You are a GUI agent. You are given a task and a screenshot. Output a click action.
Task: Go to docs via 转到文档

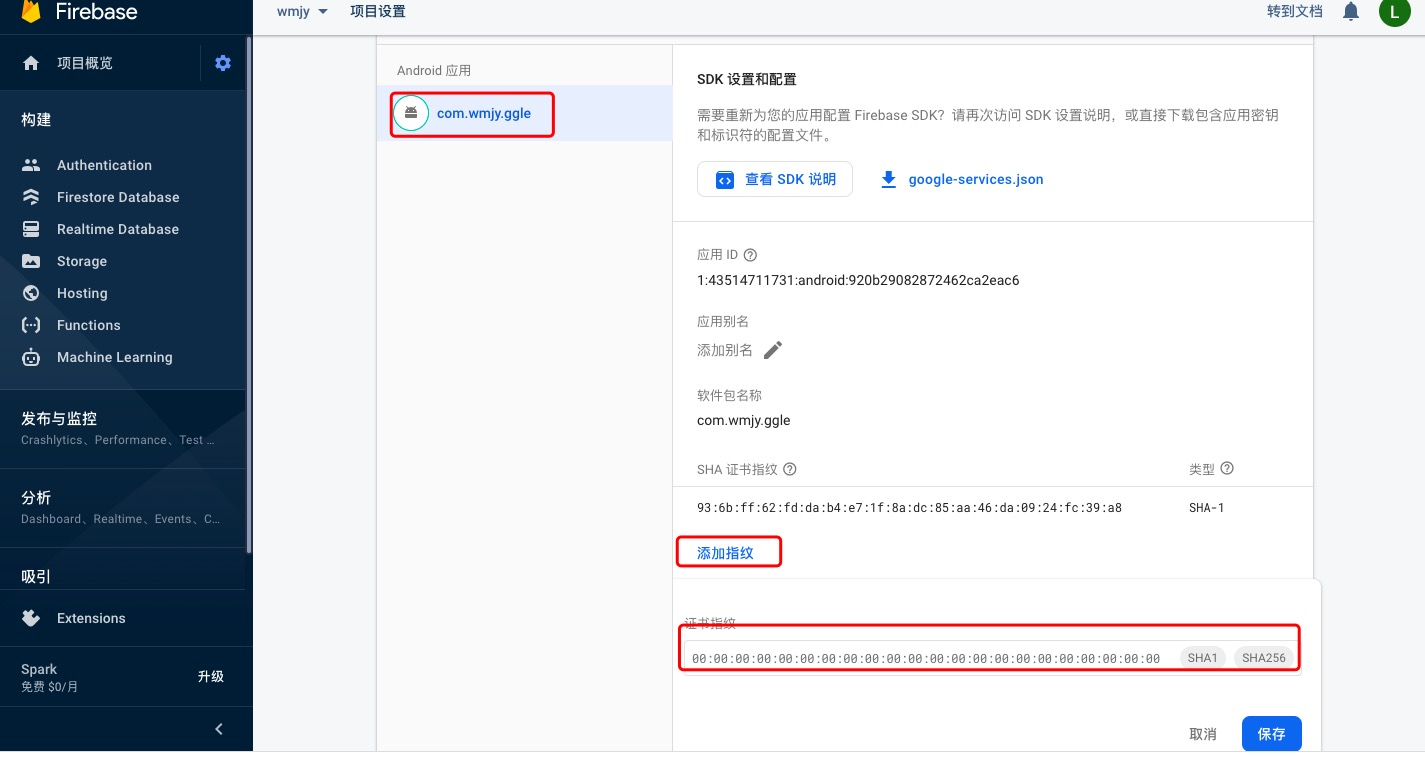click(x=1295, y=11)
